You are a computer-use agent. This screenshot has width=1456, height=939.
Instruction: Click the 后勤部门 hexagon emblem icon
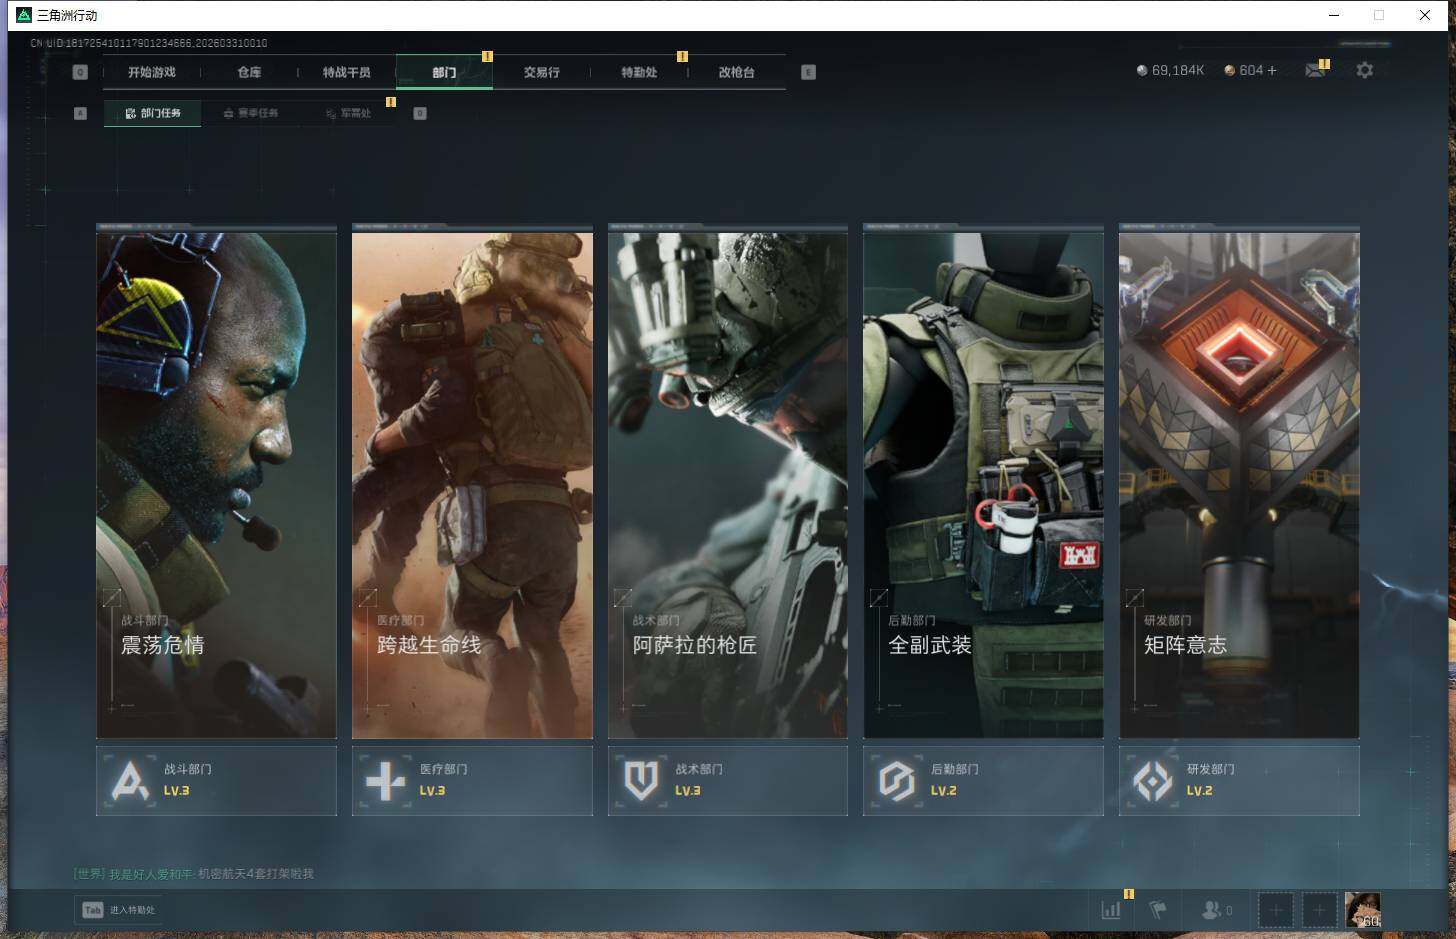(897, 781)
